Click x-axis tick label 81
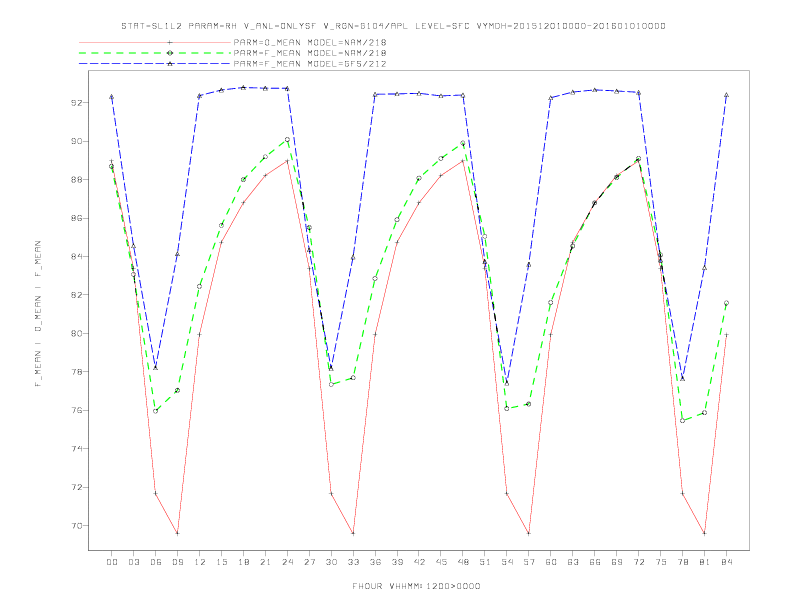792x612 pixels. click(x=705, y=562)
